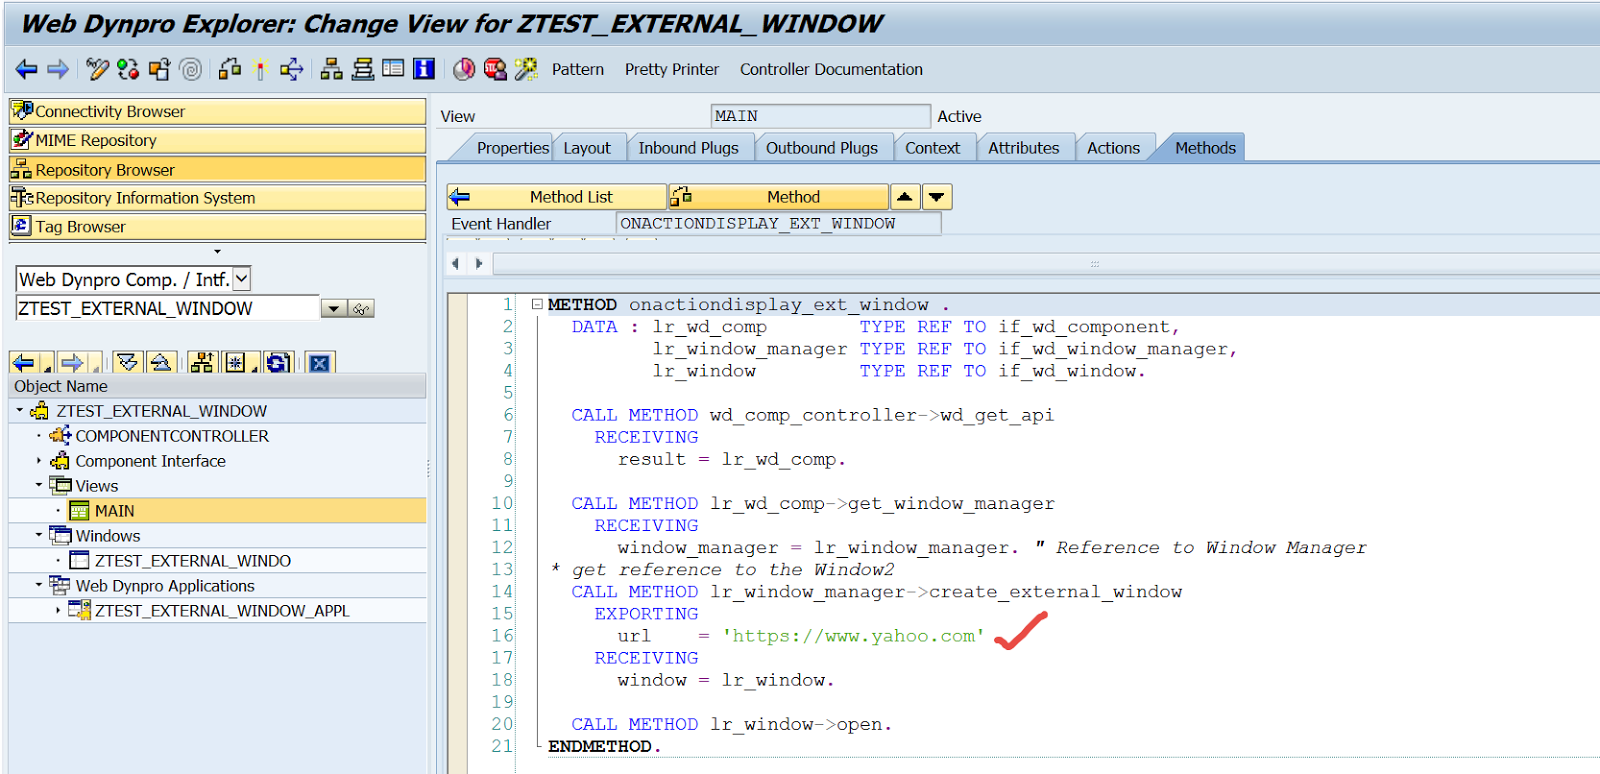Click the Event Handler name field
The image size is (1600, 774).
778,224
